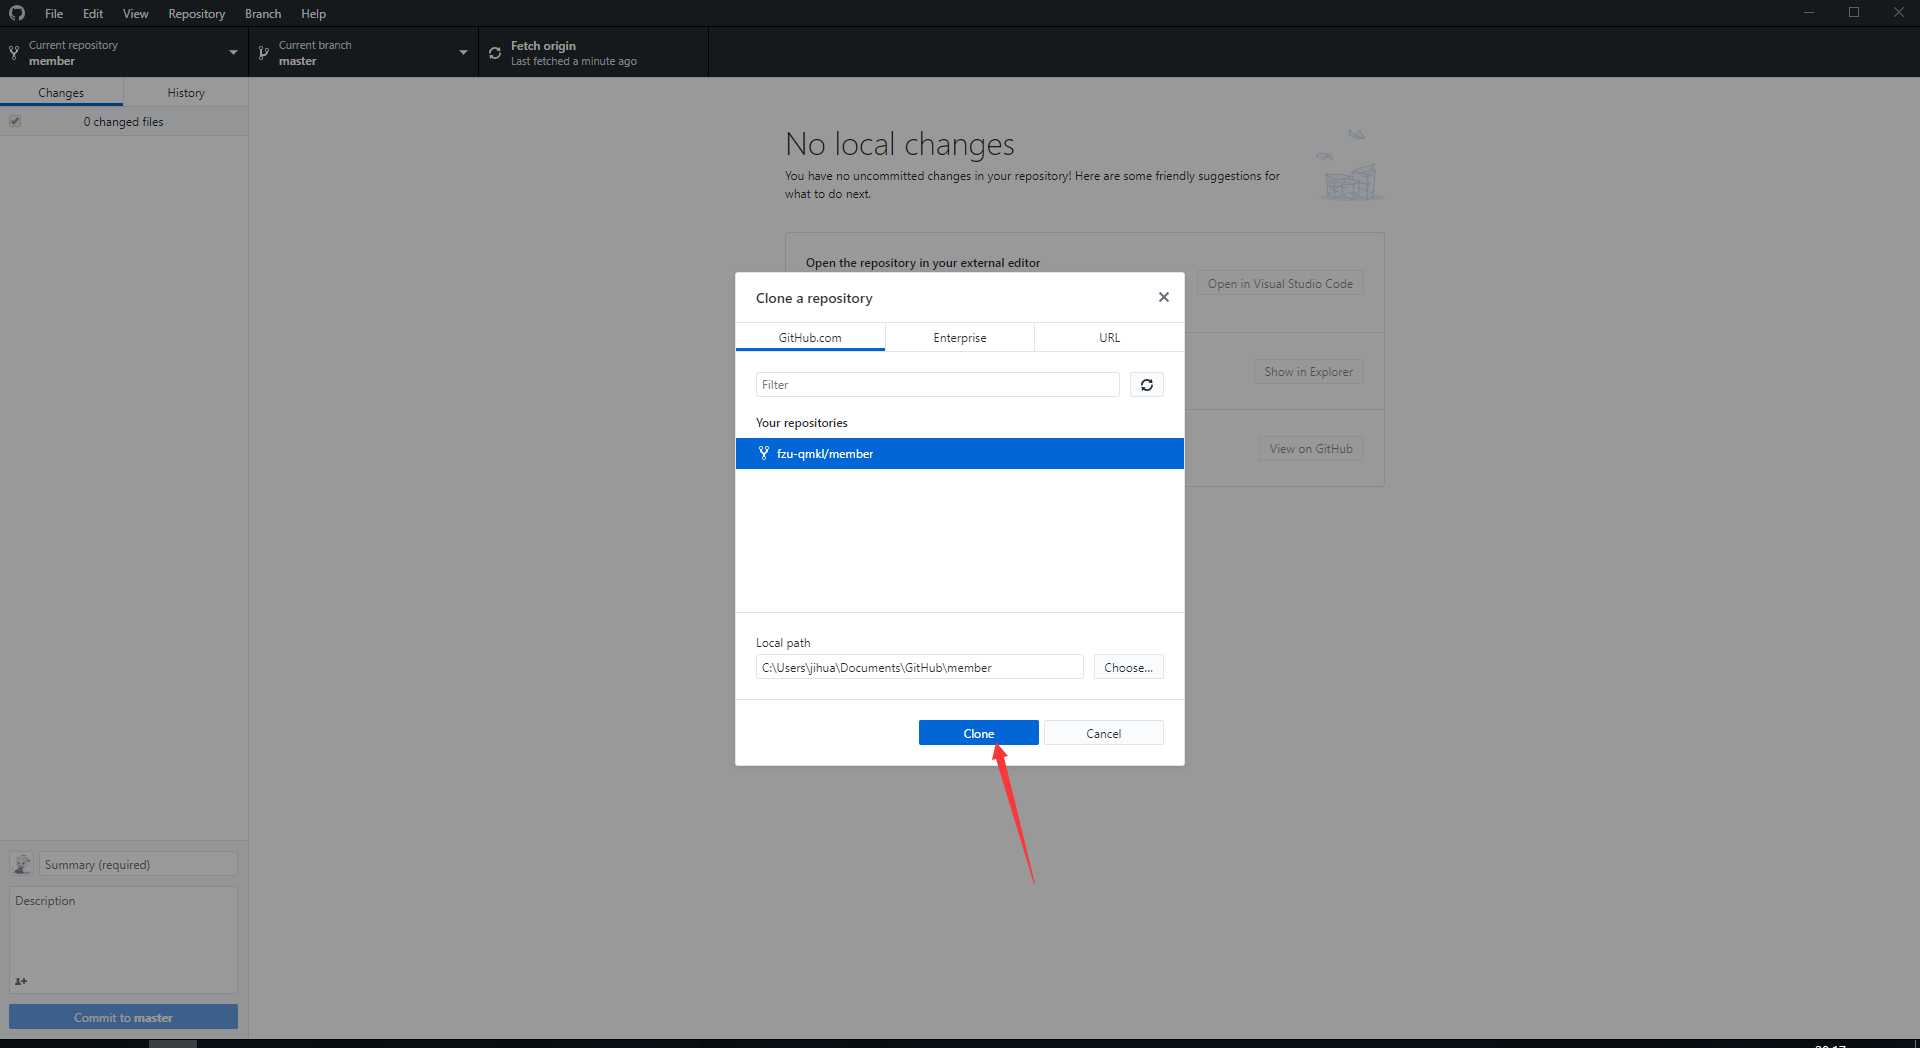The height and width of the screenshot is (1048, 1920).
Task: Click the fork icon of fzu-qmkl/member
Action: click(x=764, y=453)
